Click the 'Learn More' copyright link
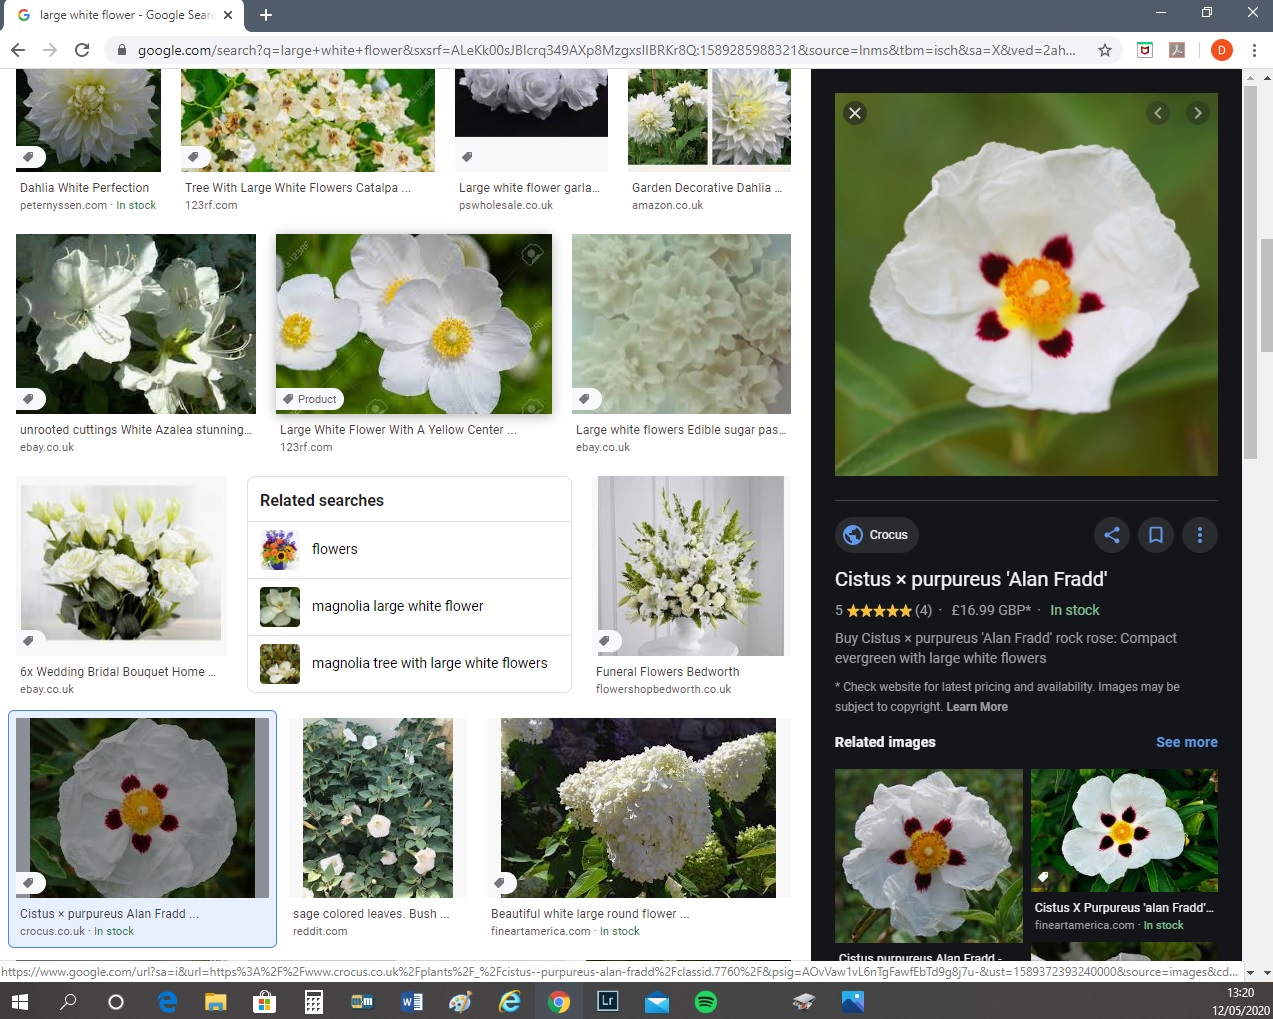 [977, 707]
